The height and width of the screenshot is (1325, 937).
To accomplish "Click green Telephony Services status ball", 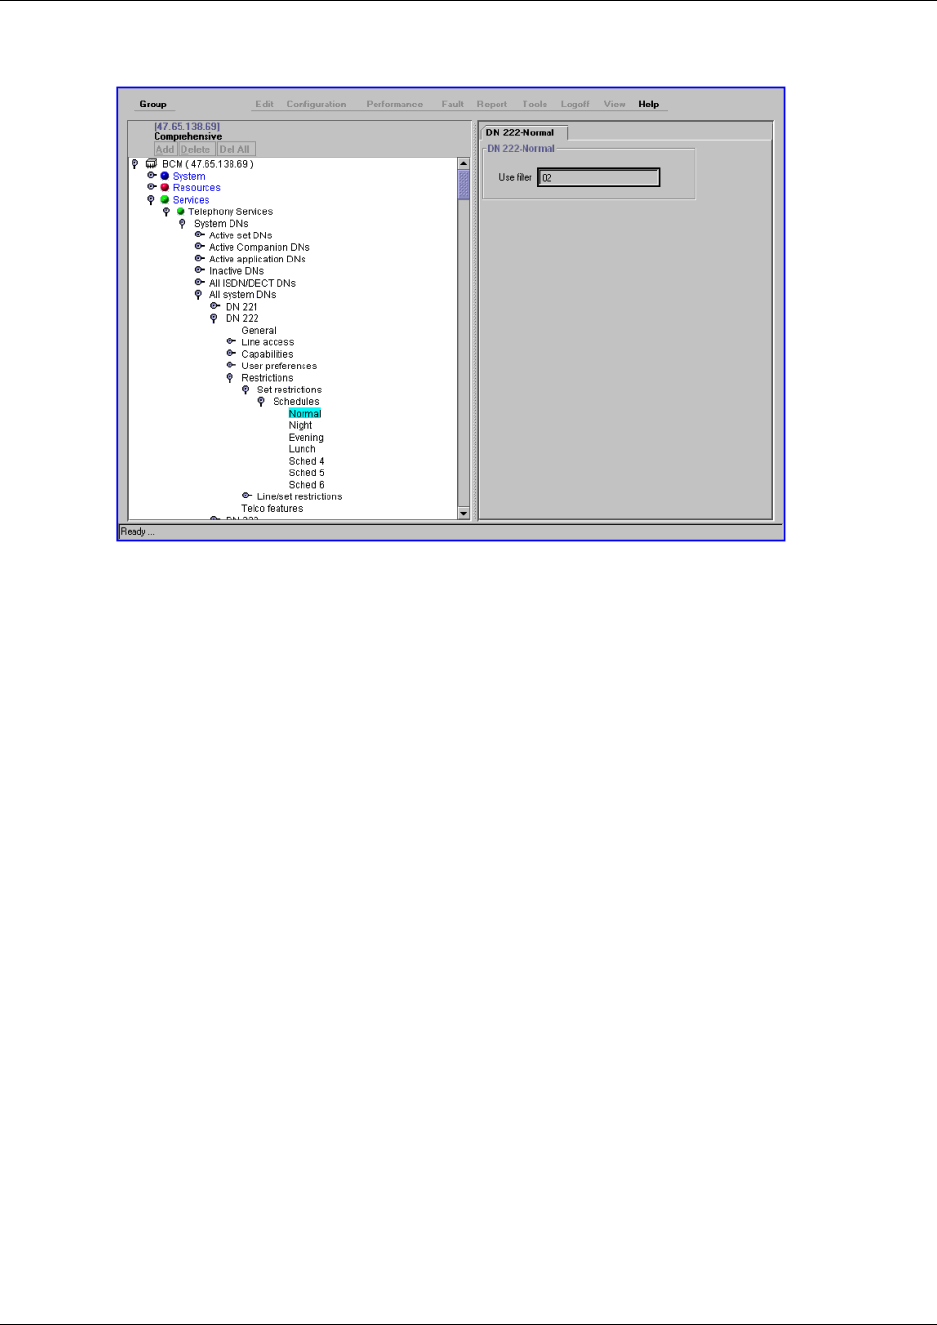I will tap(181, 212).
